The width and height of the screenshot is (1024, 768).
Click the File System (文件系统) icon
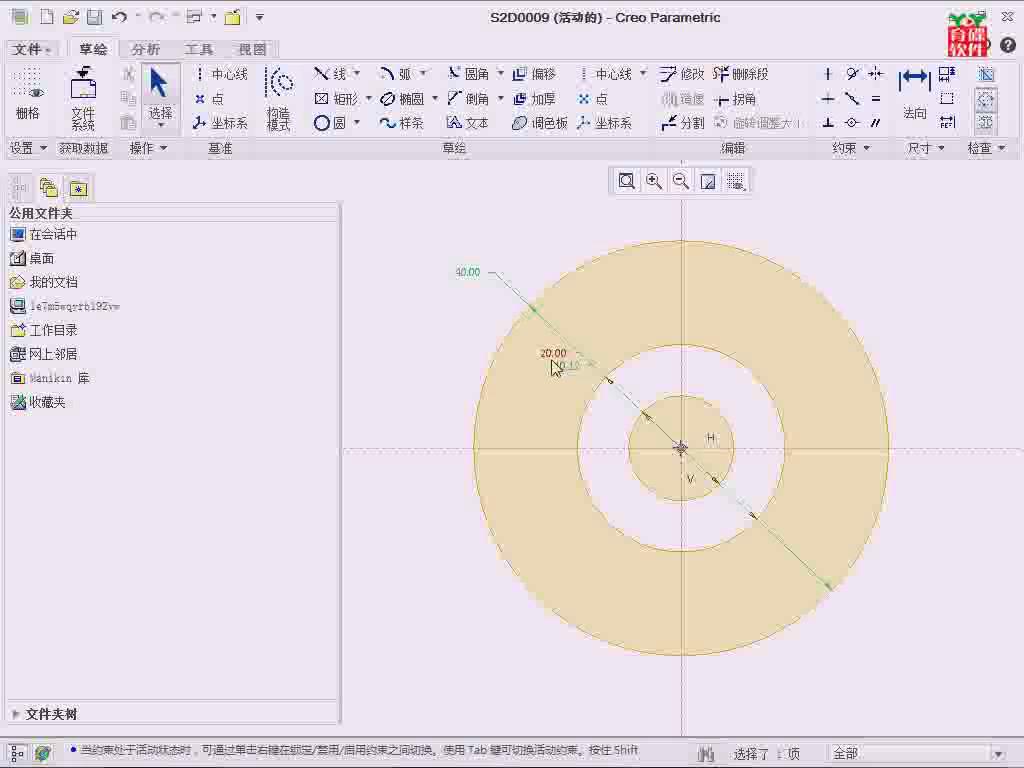coord(83,98)
